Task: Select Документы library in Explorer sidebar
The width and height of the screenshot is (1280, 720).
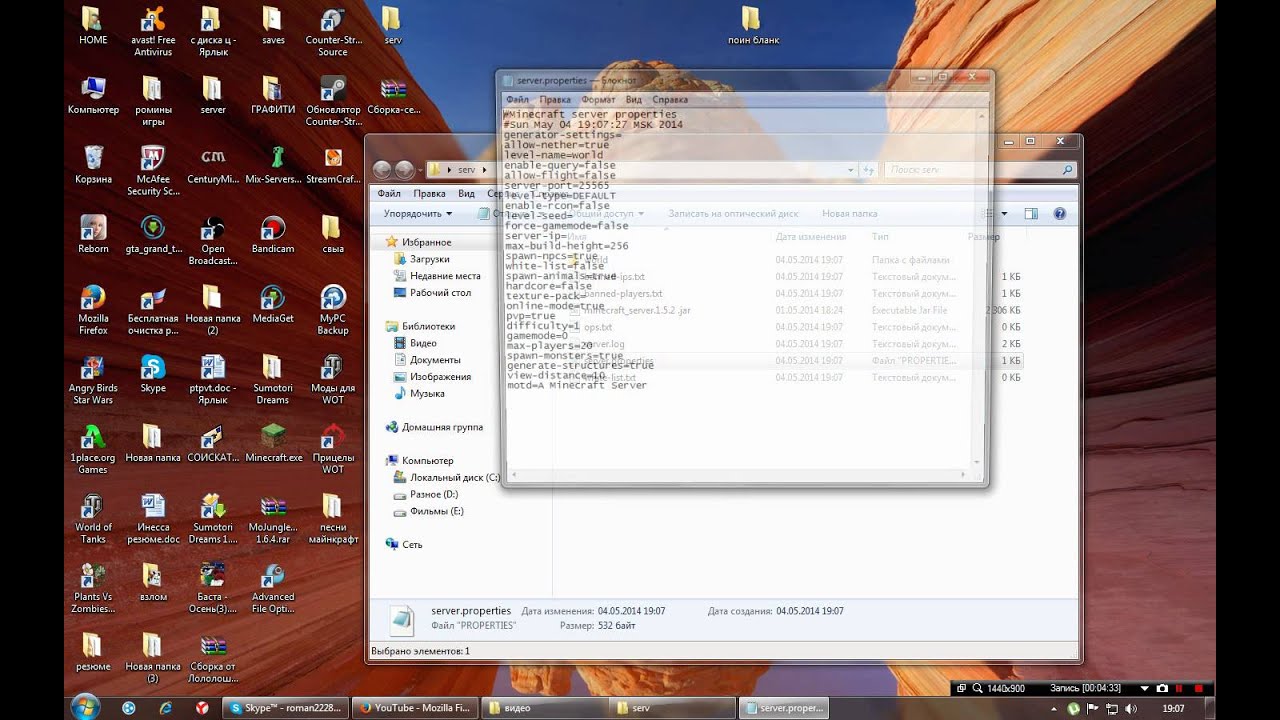Action: tap(434, 360)
